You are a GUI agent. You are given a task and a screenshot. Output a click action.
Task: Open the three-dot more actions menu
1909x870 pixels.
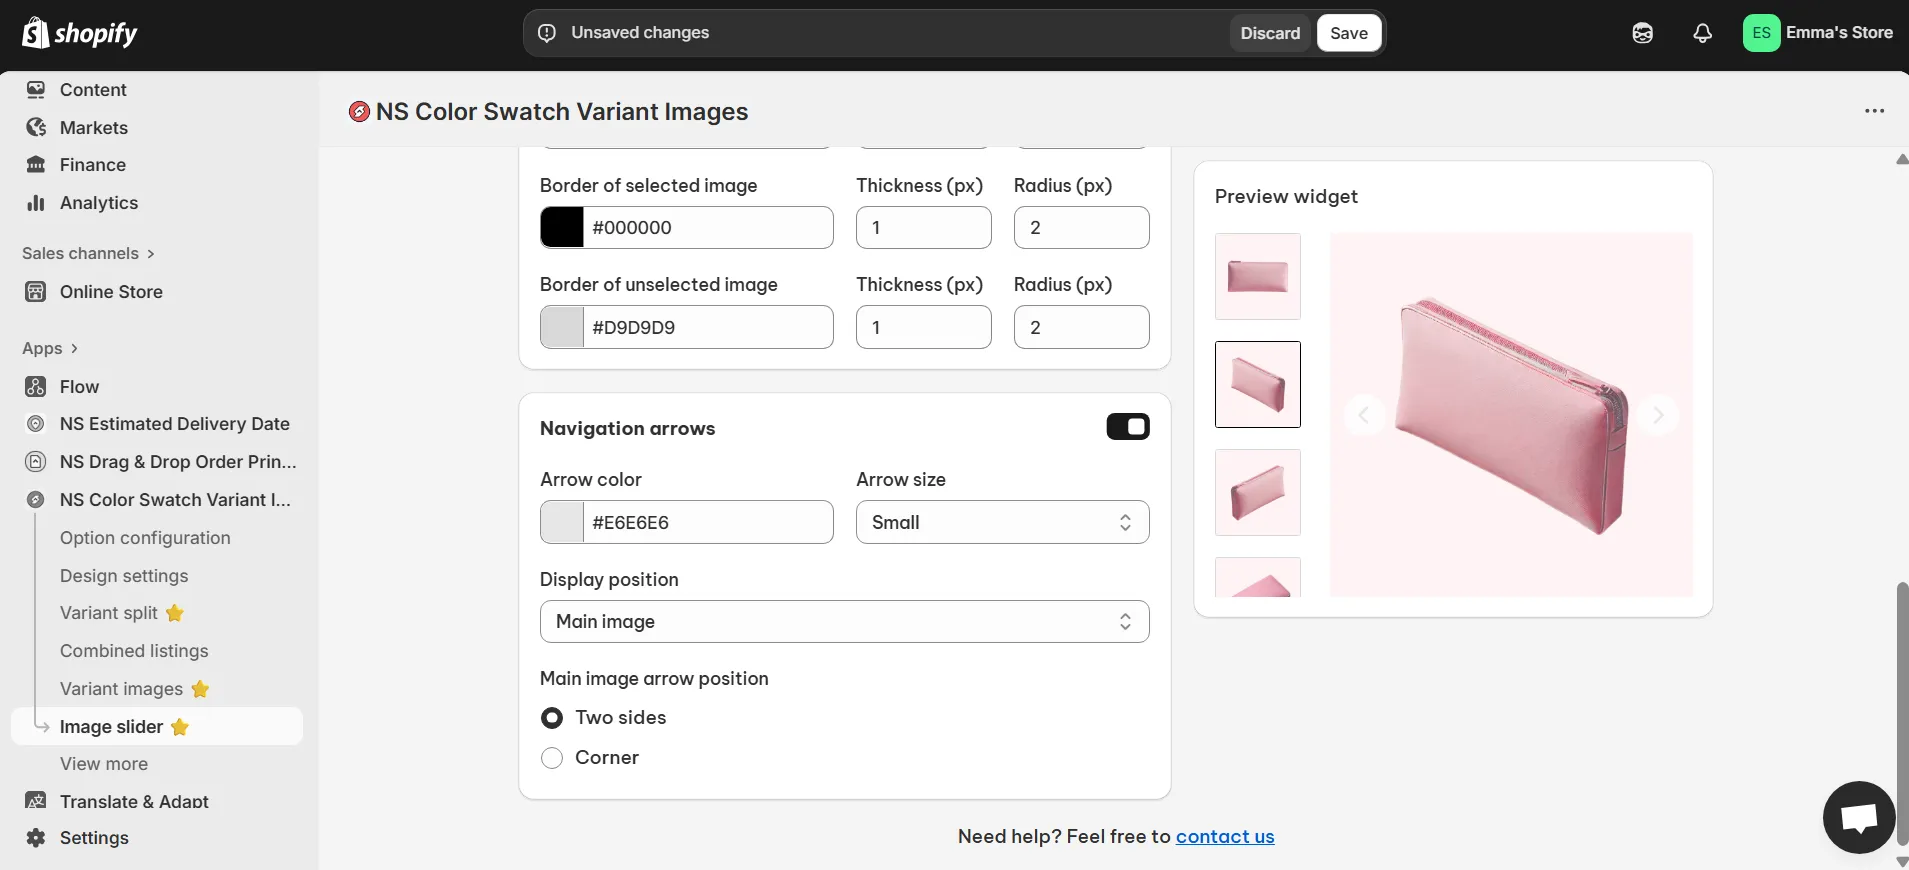(x=1874, y=111)
